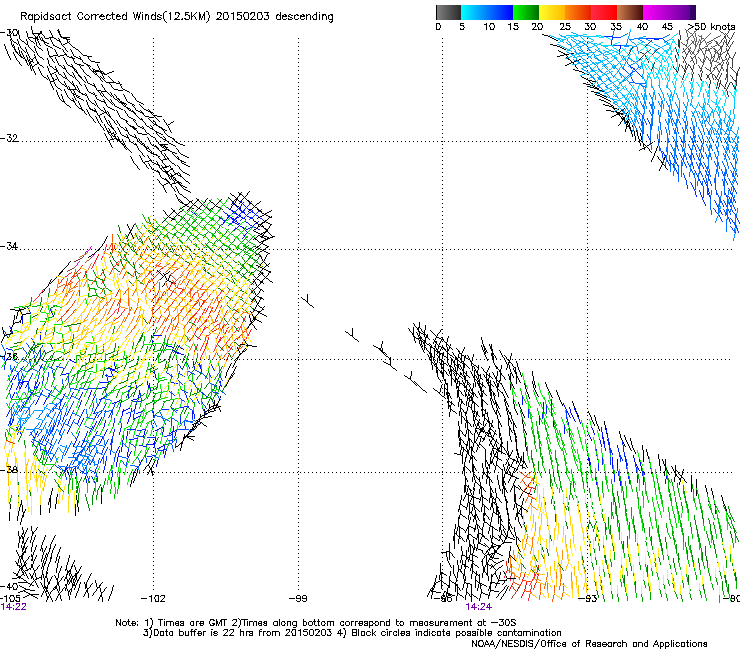
Task: Select the latitude label "-34"
Action: 9,246
